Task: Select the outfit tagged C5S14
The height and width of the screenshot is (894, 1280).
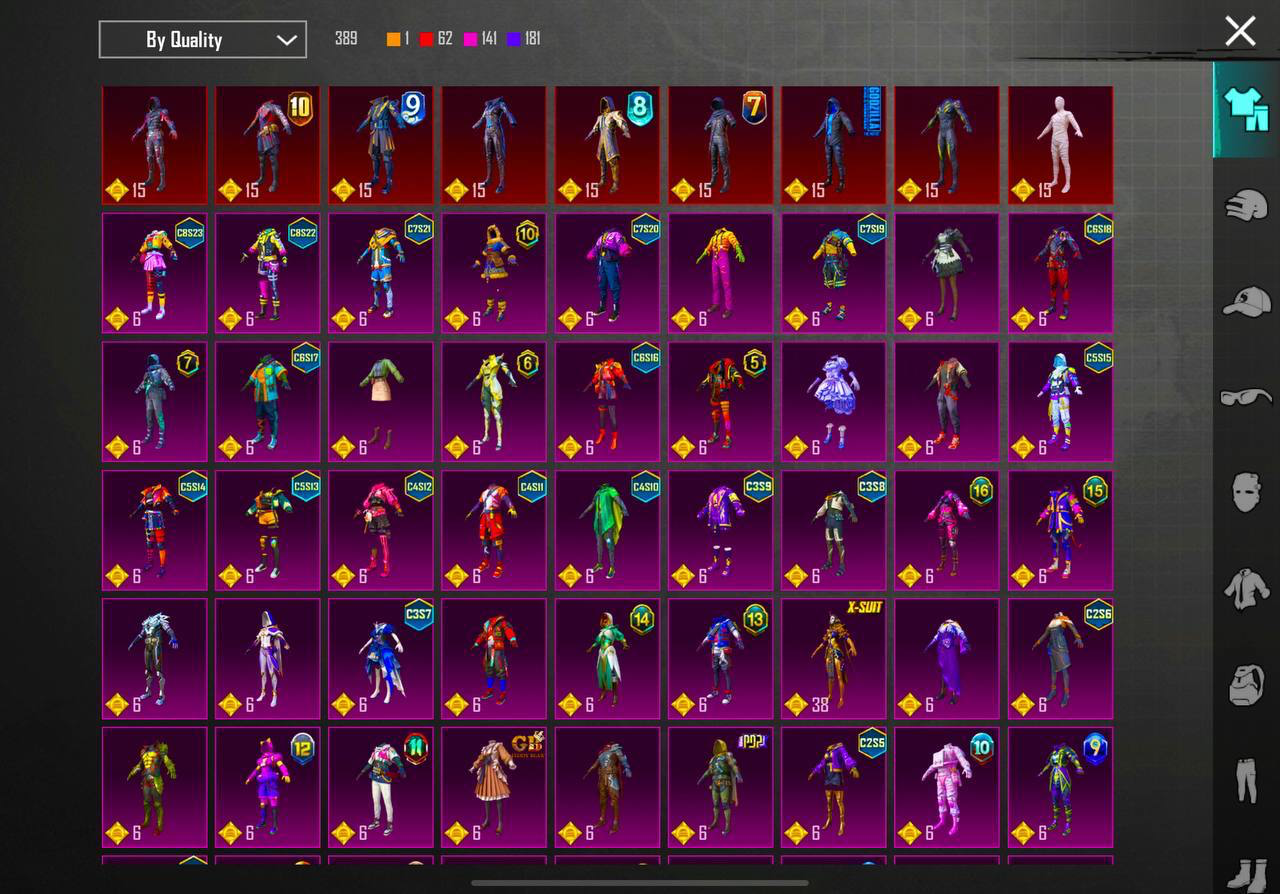Action: click(155, 530)
